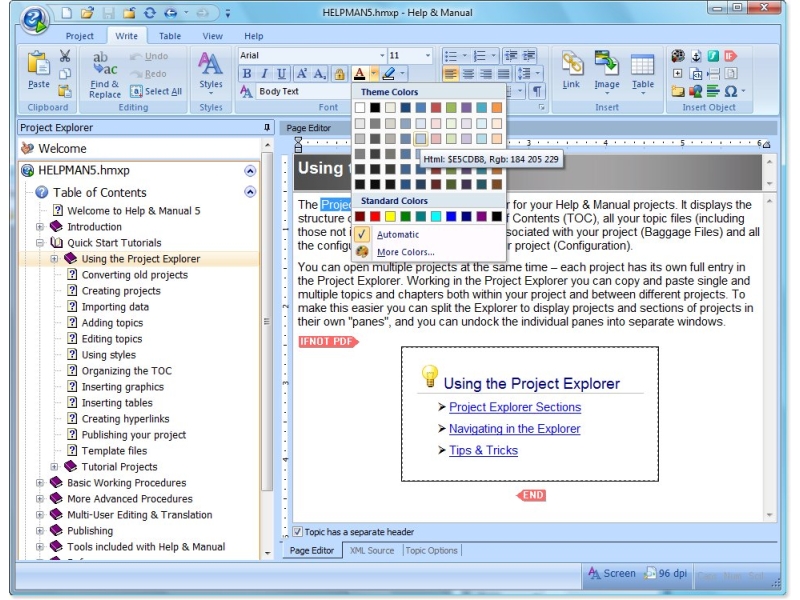The height and width of the screenshot is (600, 800).
Task: Insert conditional IF tag
Action: (x=731, y=56)
